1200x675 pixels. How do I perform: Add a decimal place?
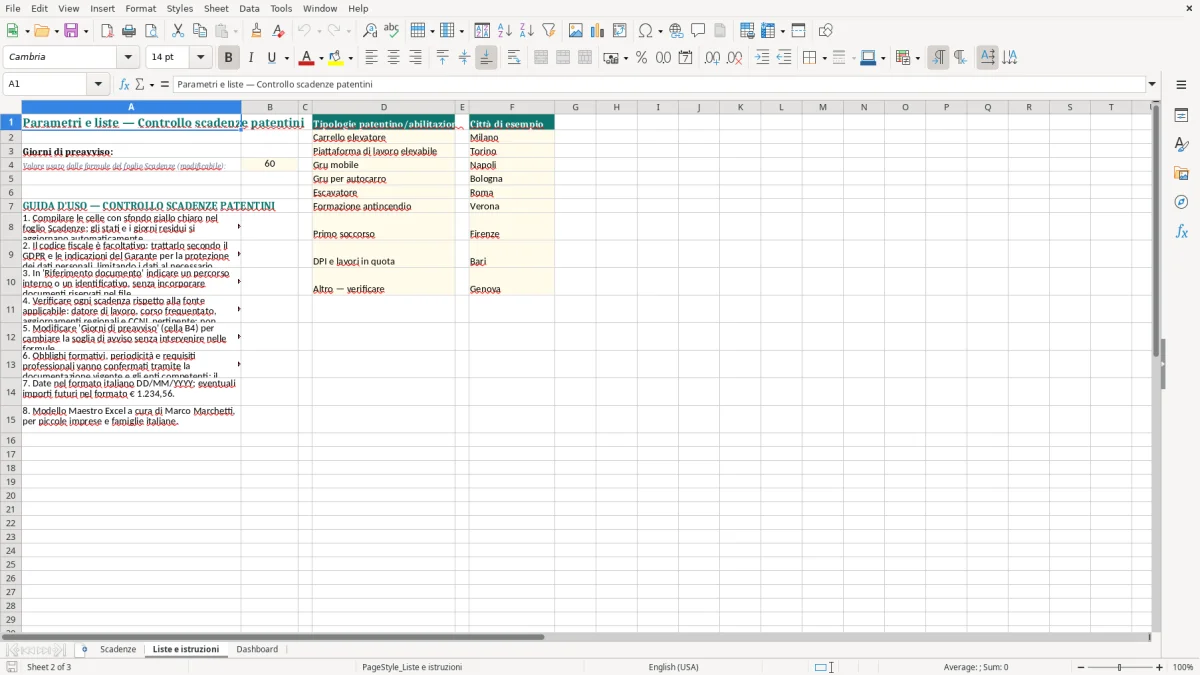coord(713,58)
